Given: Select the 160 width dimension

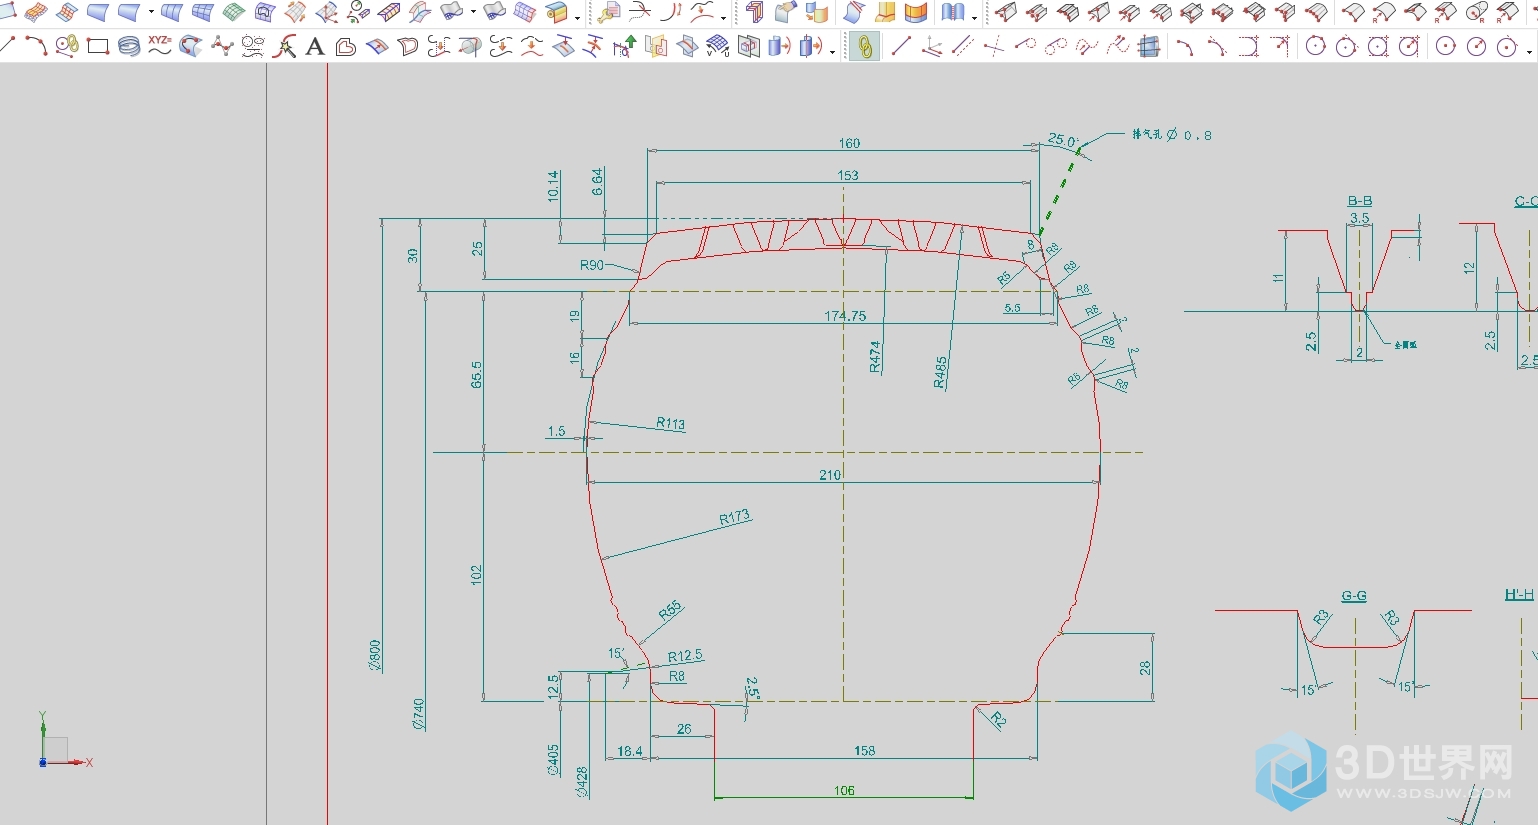Looking at the screenshot, I should point(849,143).
